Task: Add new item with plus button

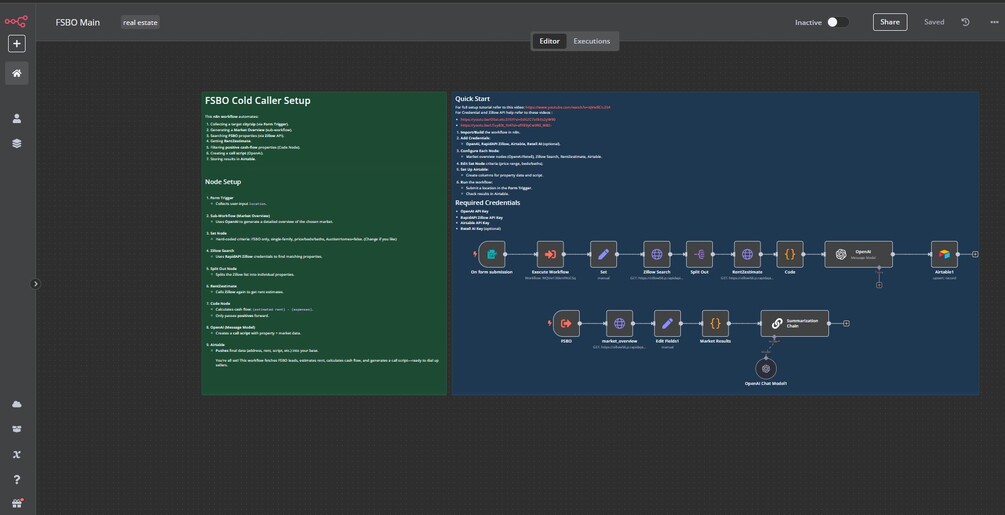Action: (x=17, y=44)
